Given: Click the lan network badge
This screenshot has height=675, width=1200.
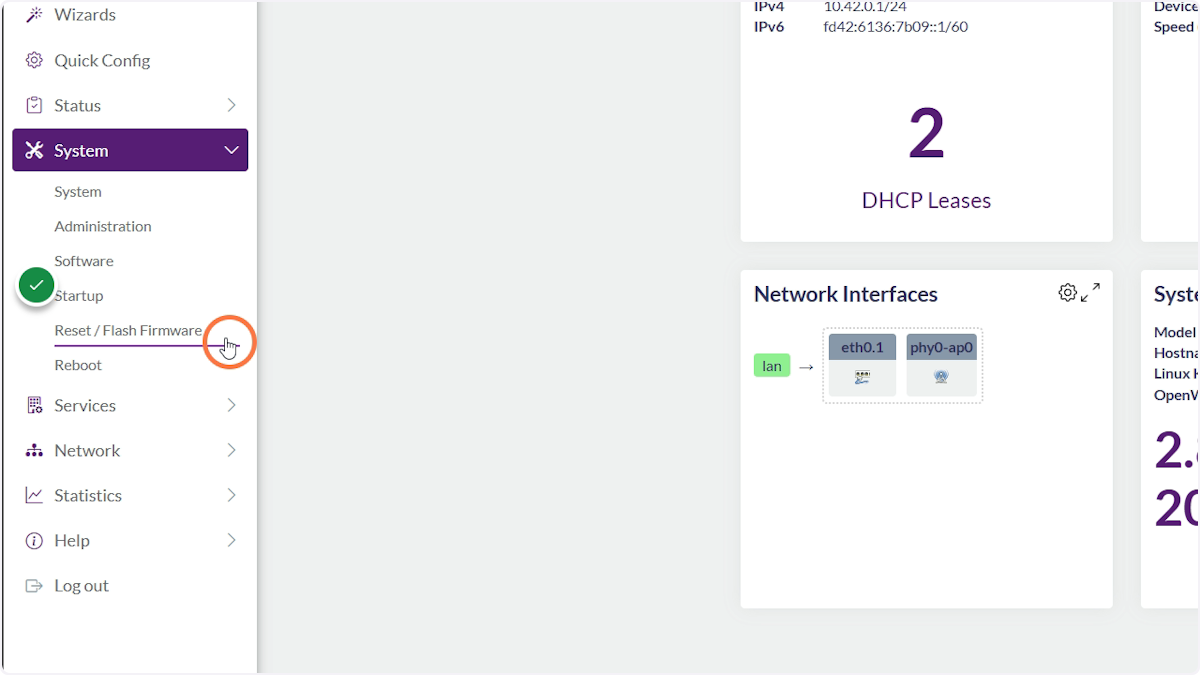Looking at the screenshot, I should click(771, 365).
